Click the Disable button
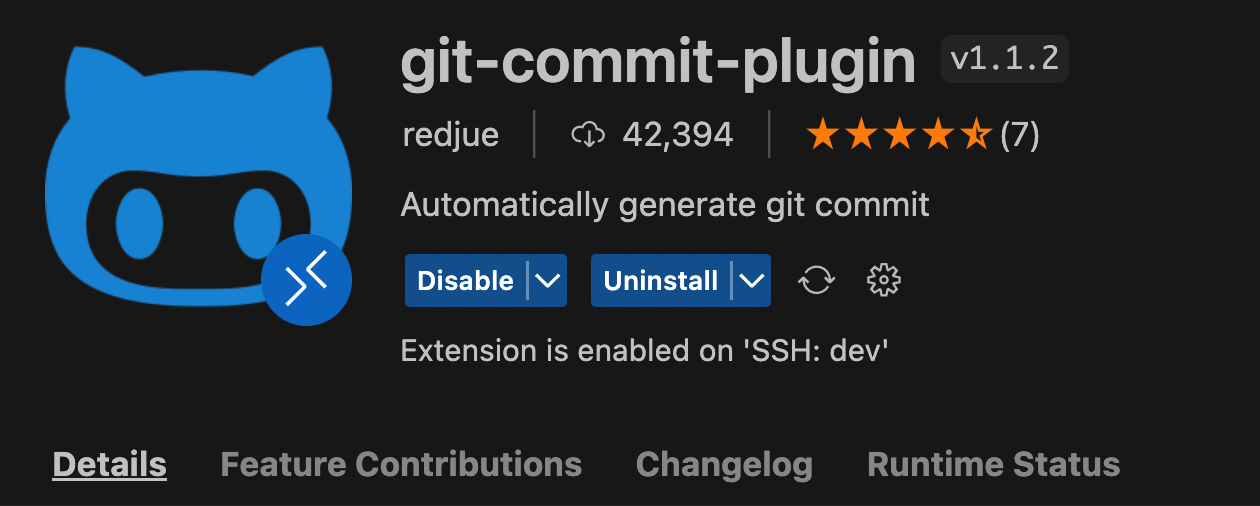Viewport: 1260px width, 506px height. point(465,281)
